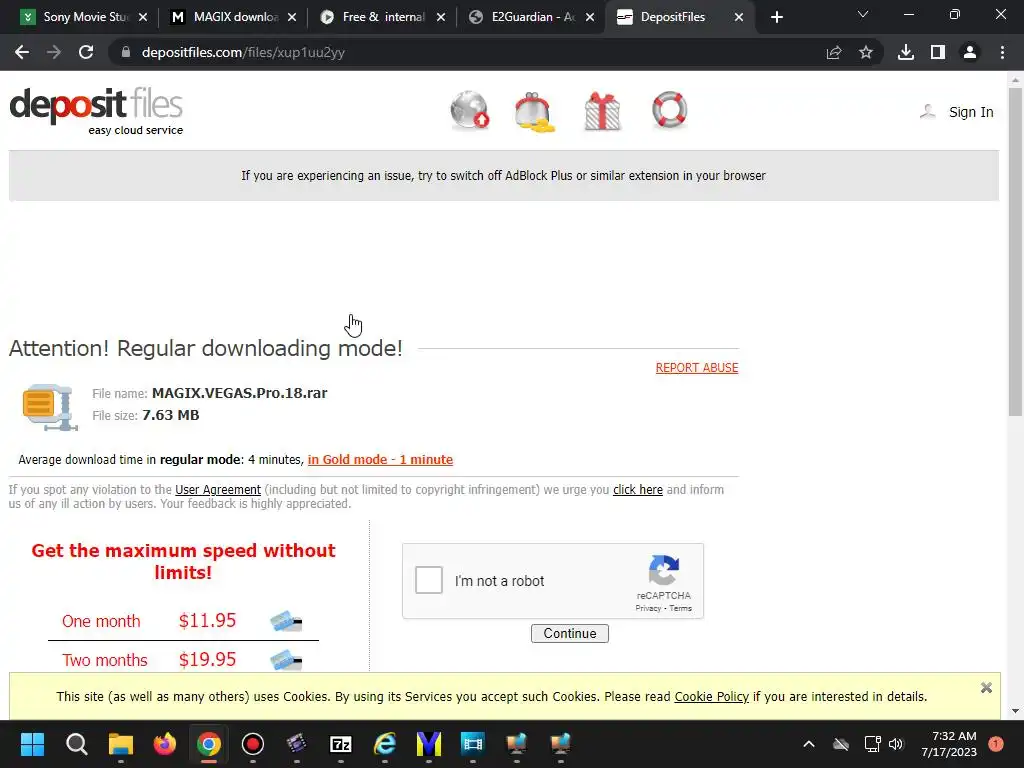Click the credit card icon for One month
Viewport: 1024px width, 768px height.
coord(286,621)
